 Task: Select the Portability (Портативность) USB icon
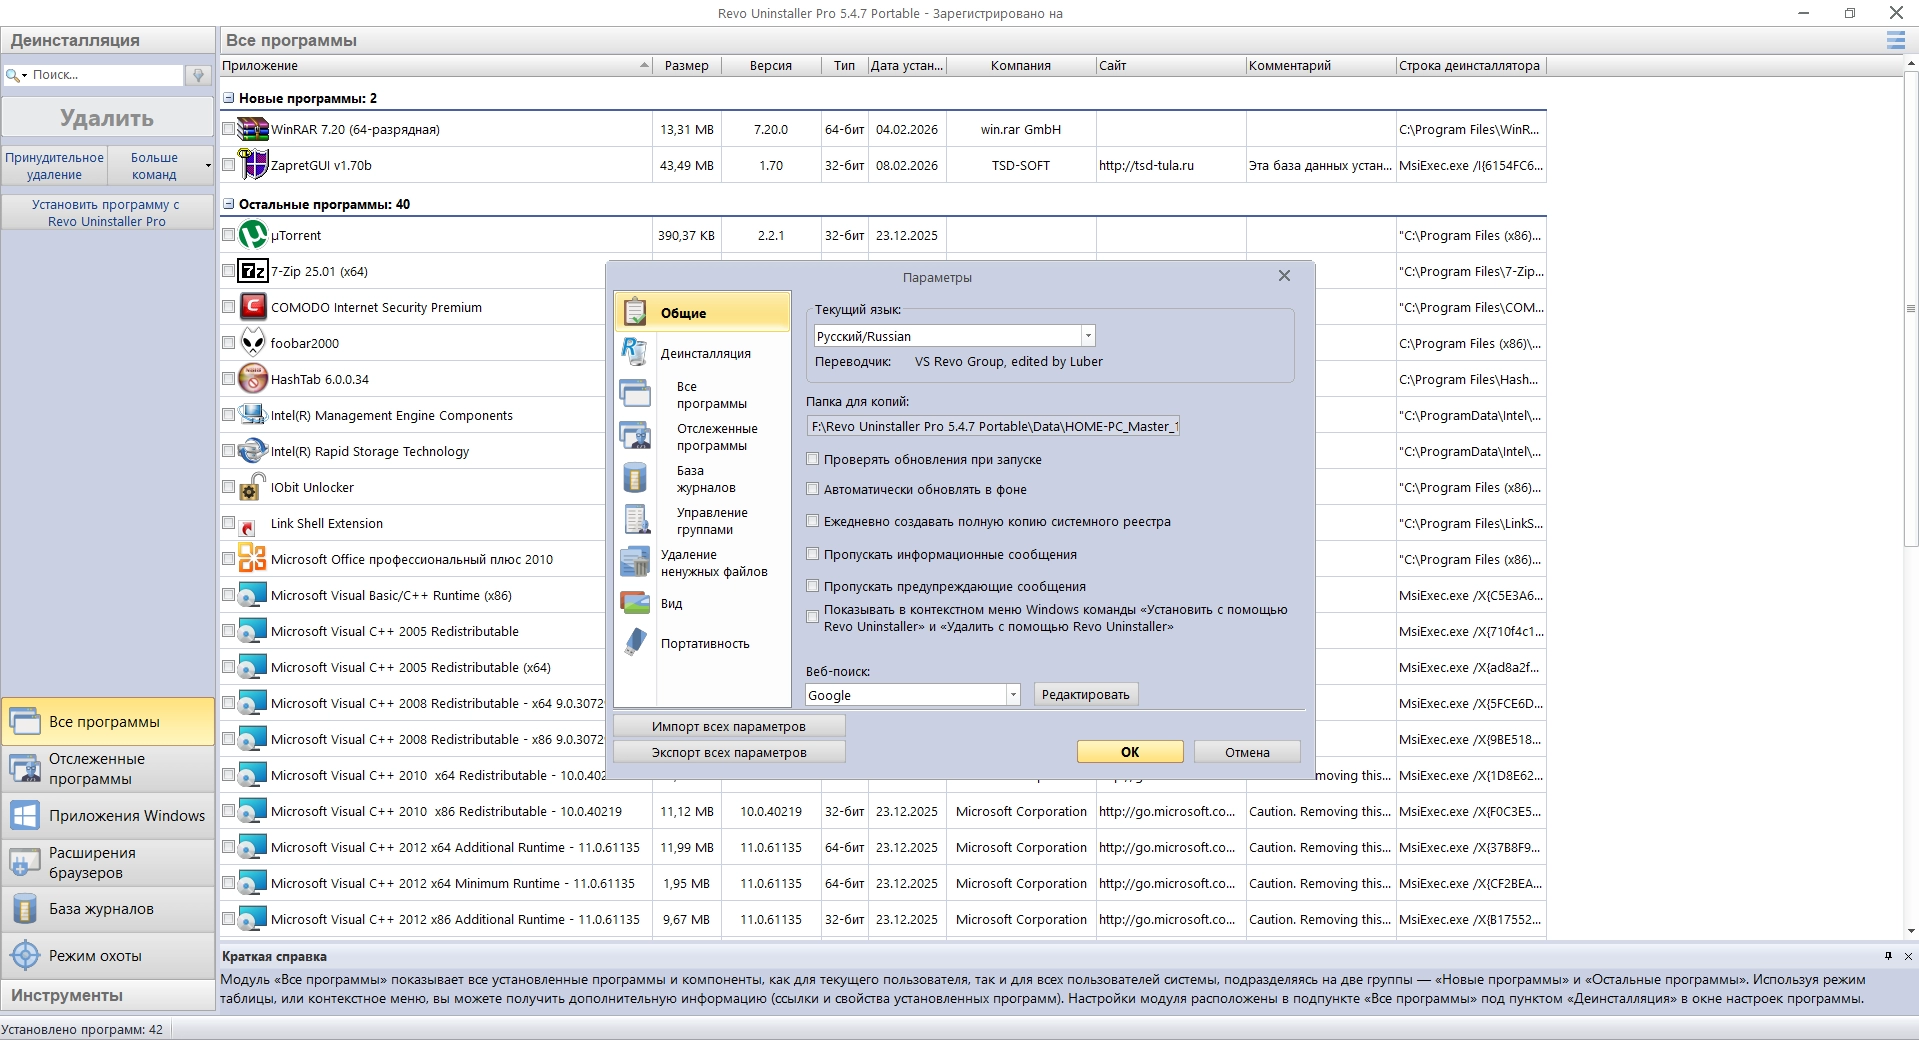pyautogui.click(x=635, y=643)
